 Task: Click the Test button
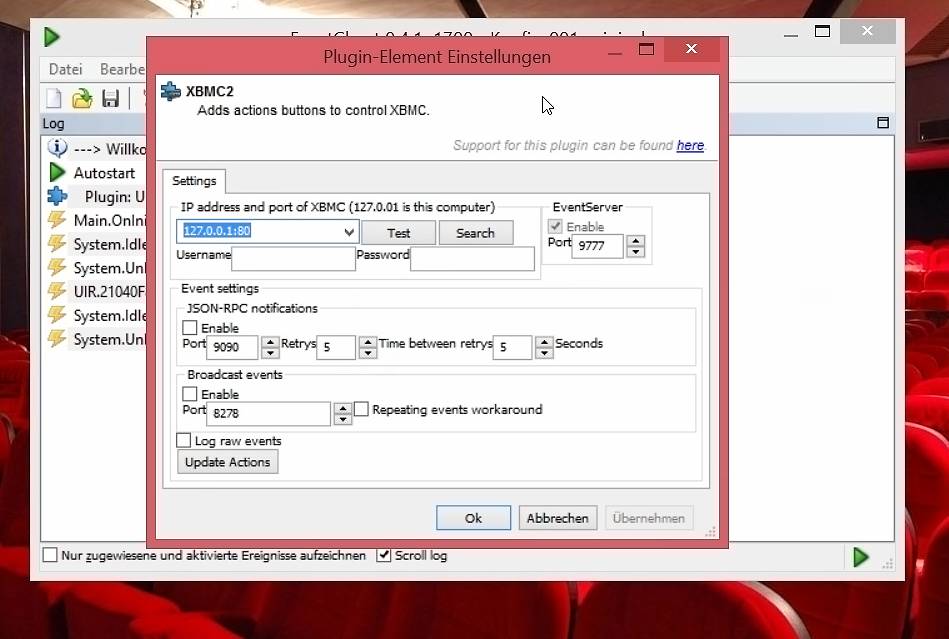click(x=398, y=233)
